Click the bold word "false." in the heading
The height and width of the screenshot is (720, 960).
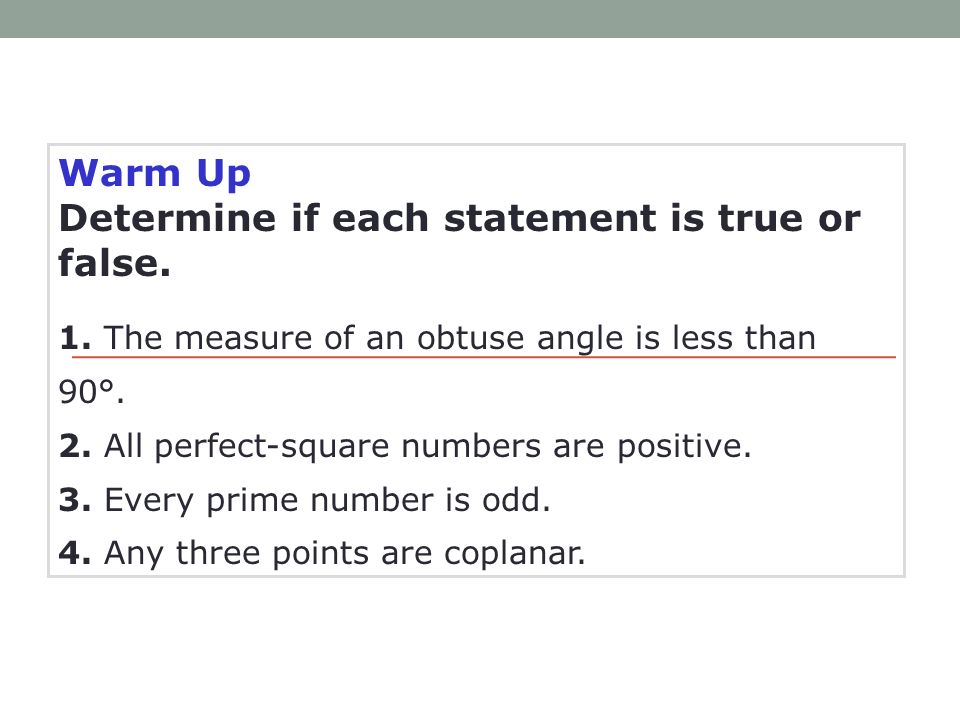click(x=114, y=263)
